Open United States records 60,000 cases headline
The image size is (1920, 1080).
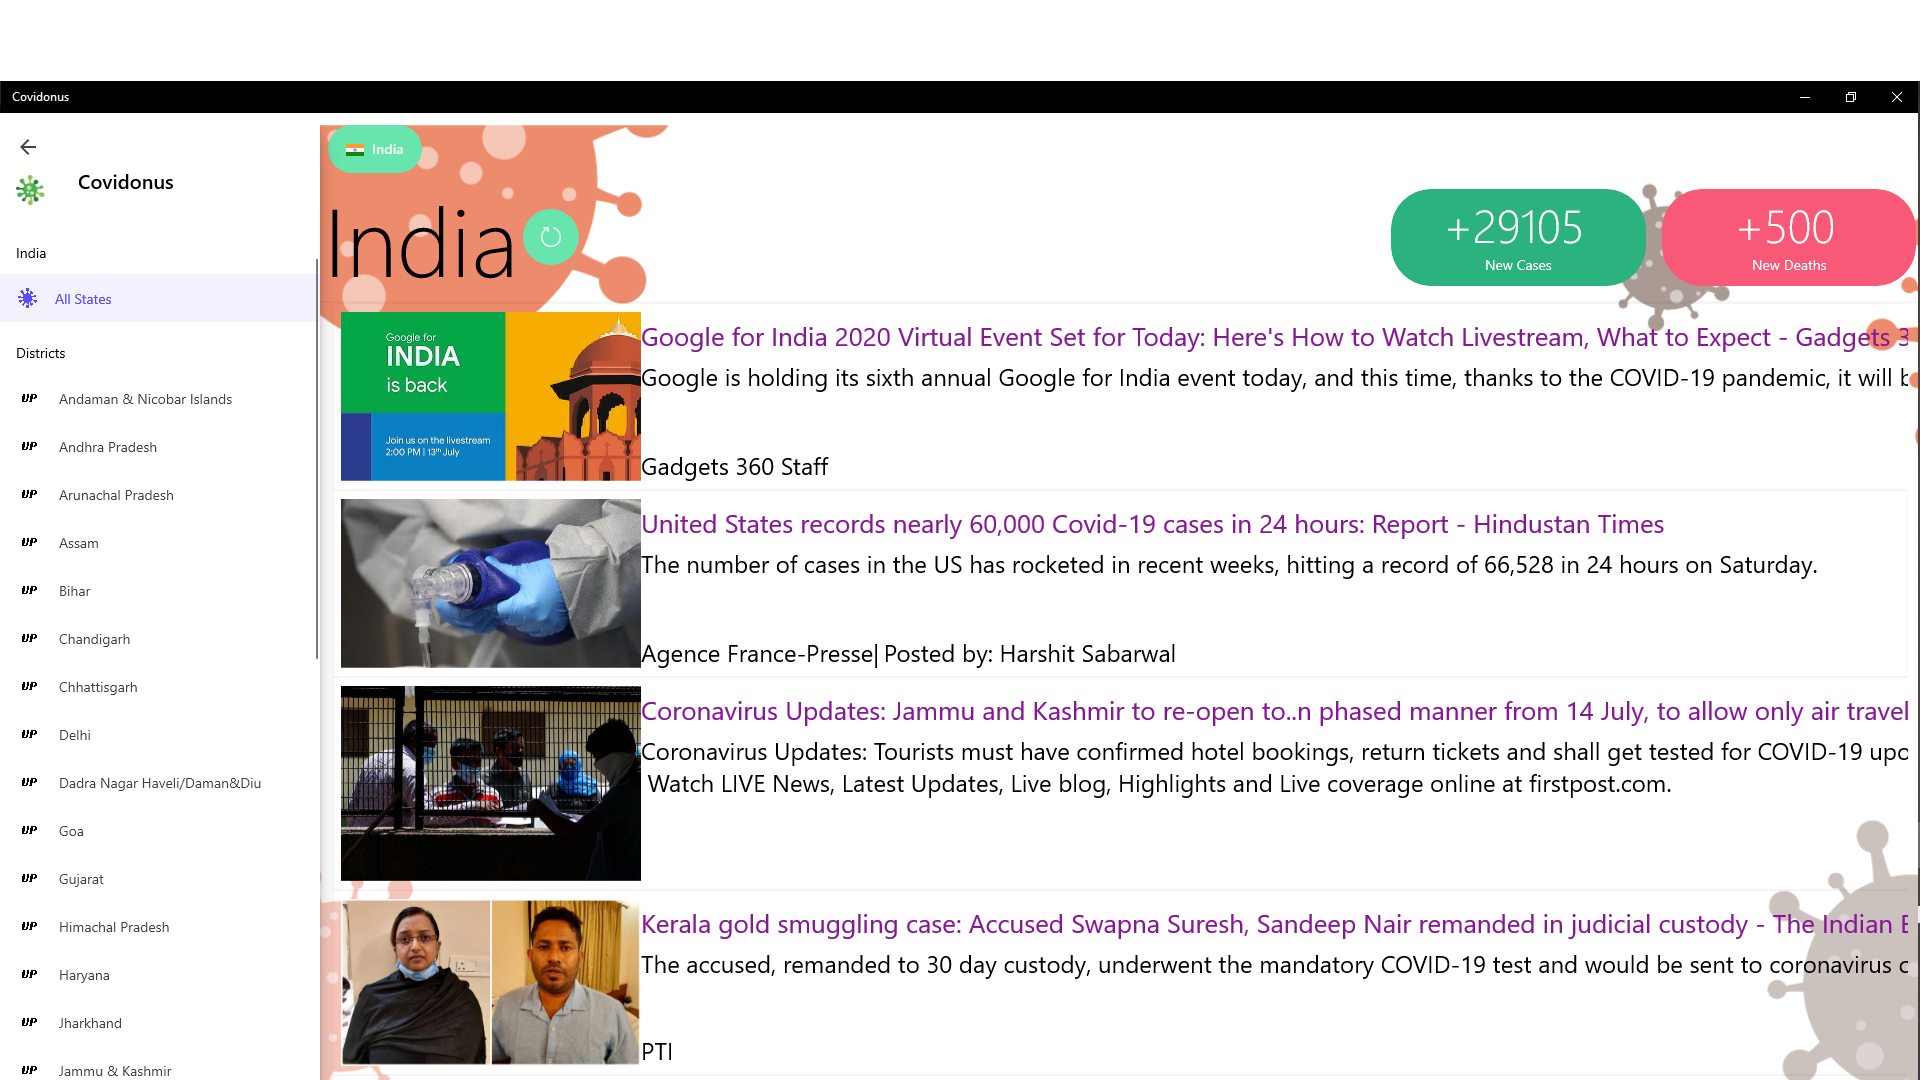1151,524
